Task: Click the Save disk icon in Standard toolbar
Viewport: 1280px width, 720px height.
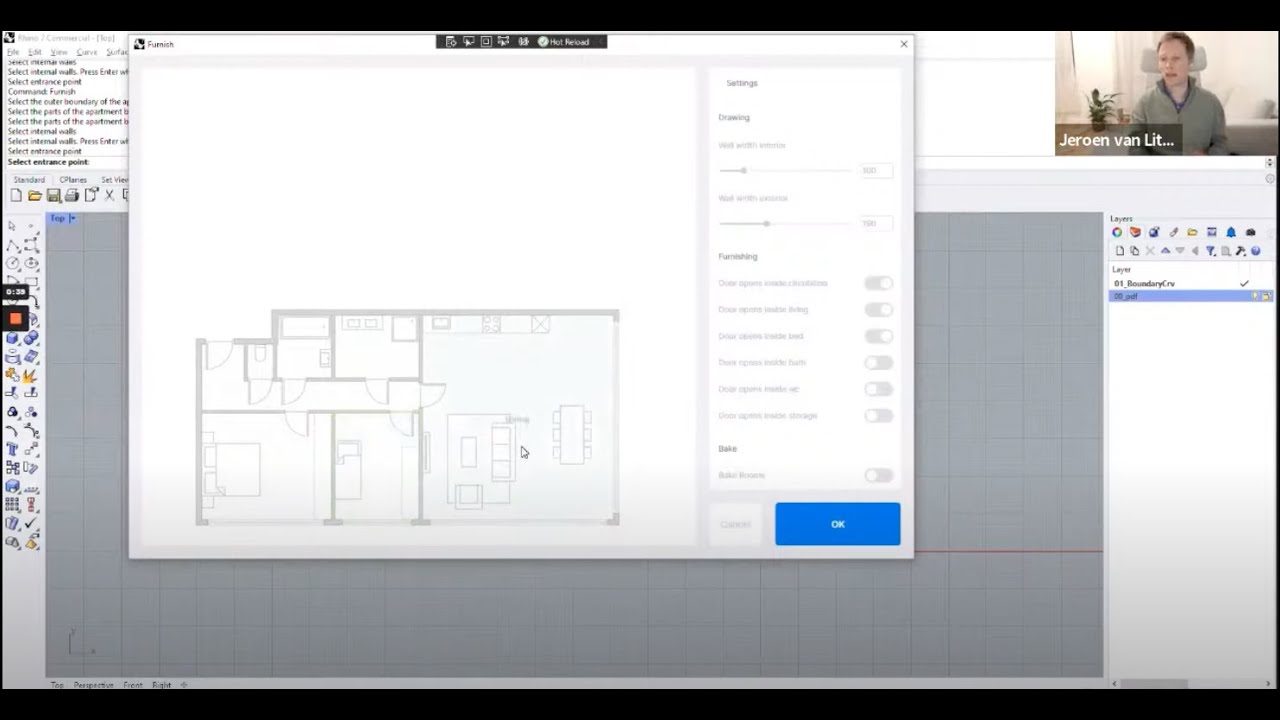Action: click(54, 196)
